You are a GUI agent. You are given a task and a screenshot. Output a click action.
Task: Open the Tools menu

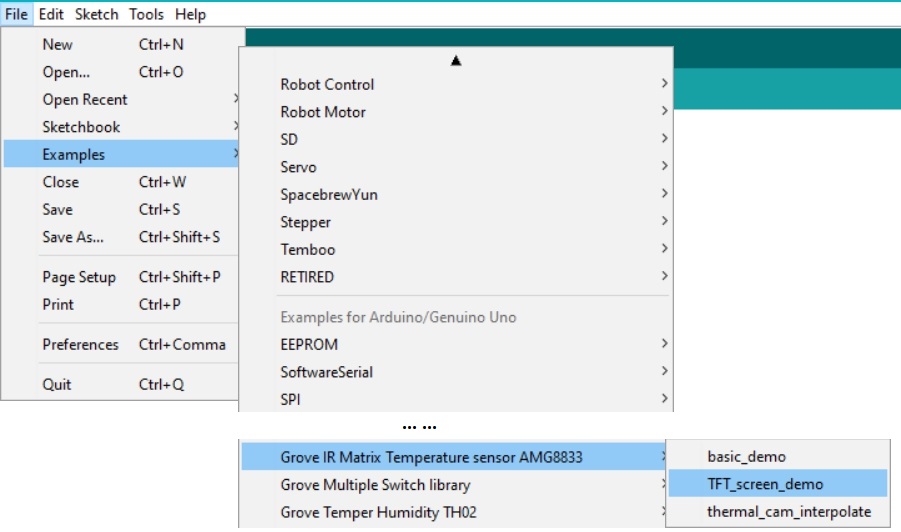tap(146, 14)
